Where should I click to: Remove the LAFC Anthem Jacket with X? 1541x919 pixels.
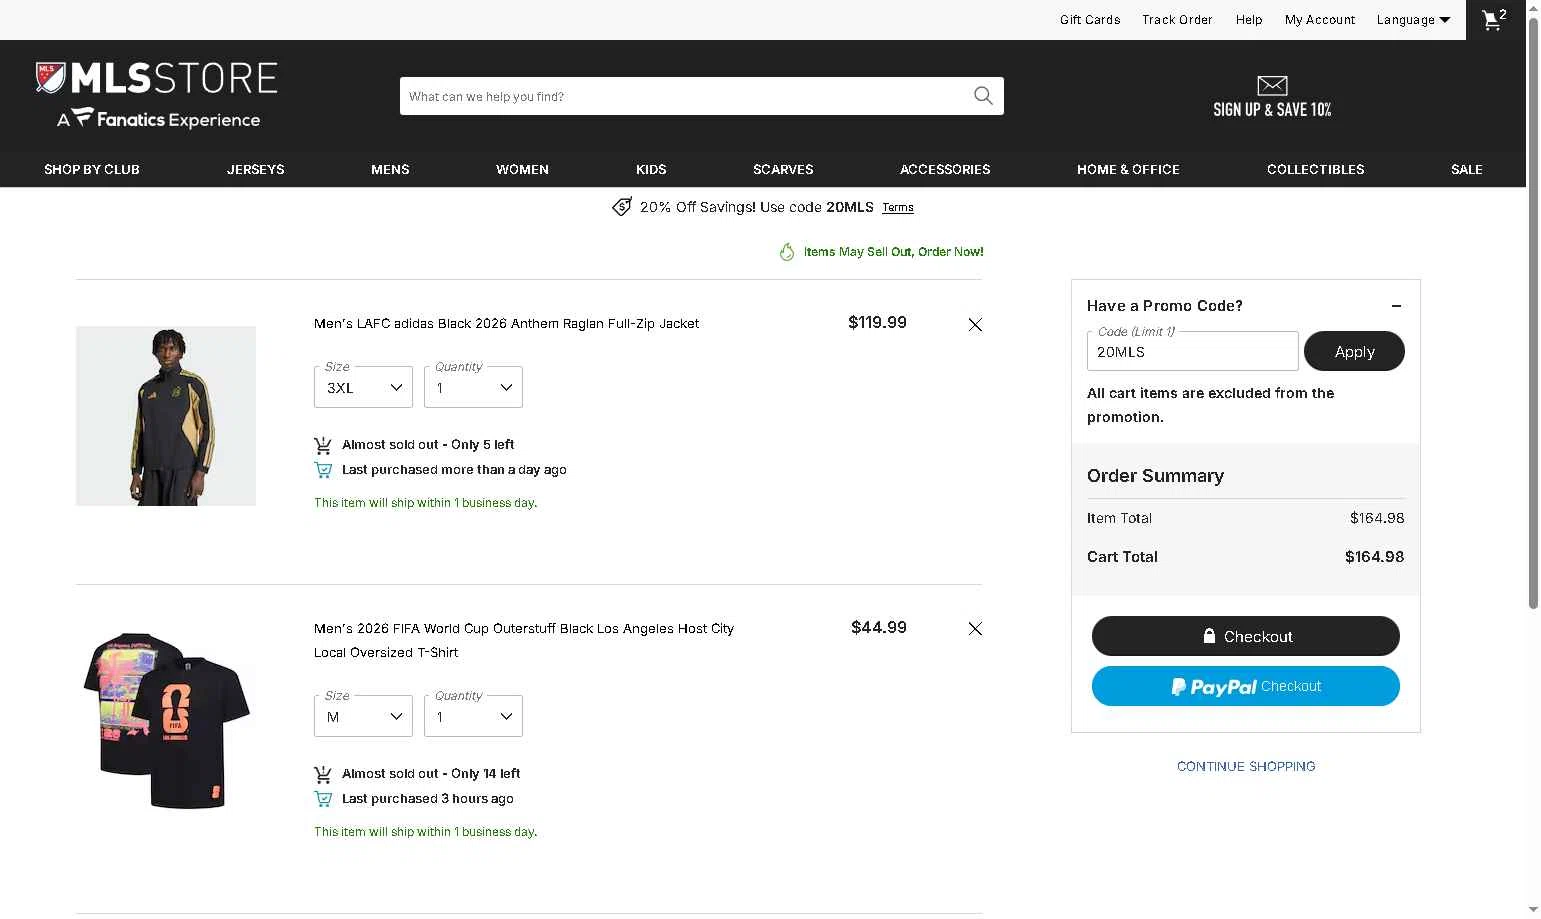pyautogui.click(x=975, y=324)
